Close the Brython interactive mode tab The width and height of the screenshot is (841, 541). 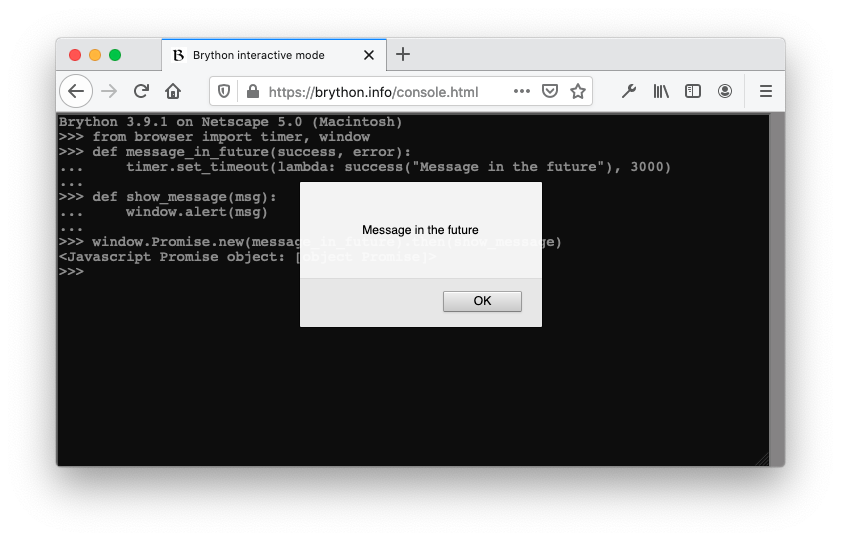(x=368, y=55)
